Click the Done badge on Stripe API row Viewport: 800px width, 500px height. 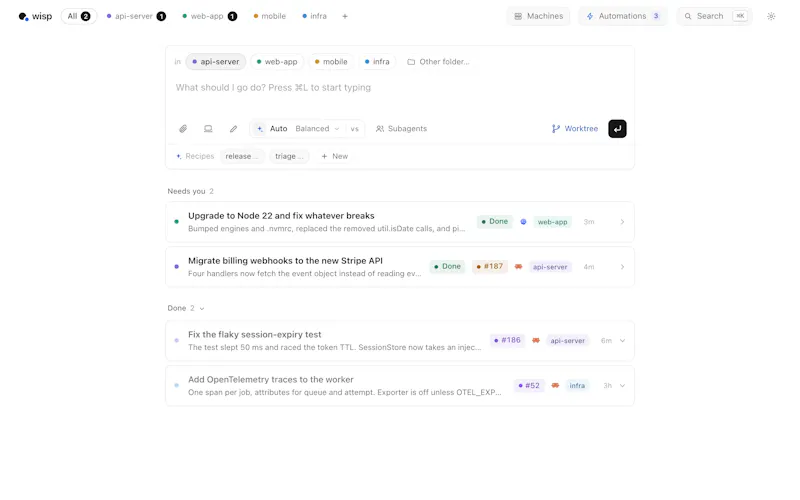point(447,266)
